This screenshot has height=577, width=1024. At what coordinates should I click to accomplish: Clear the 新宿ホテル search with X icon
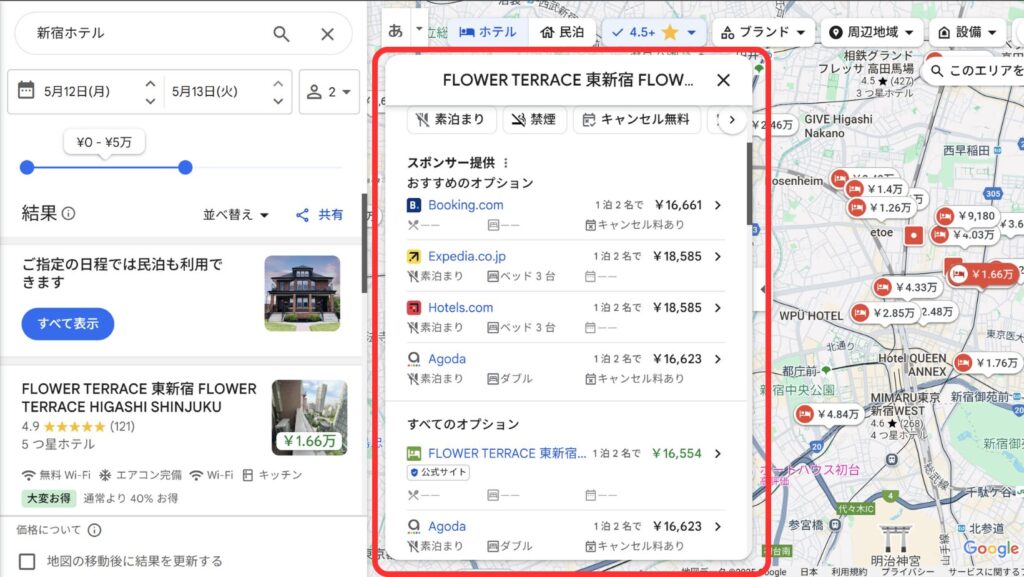327,34
